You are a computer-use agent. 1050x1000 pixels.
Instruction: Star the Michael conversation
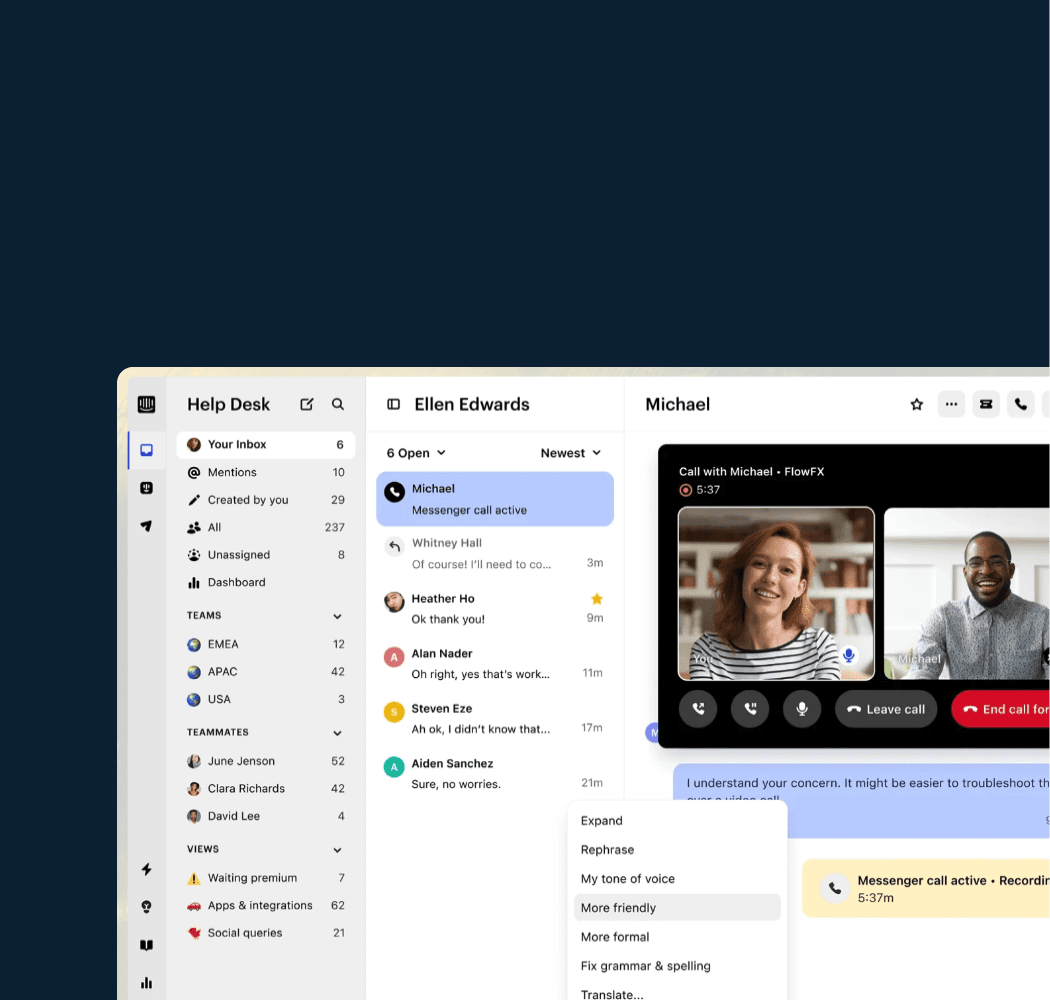(917, 404)
